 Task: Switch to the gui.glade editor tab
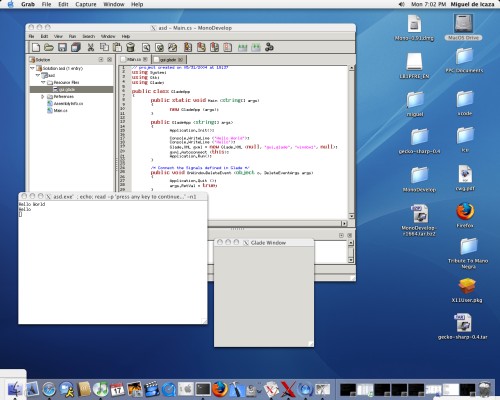point(169,60)
